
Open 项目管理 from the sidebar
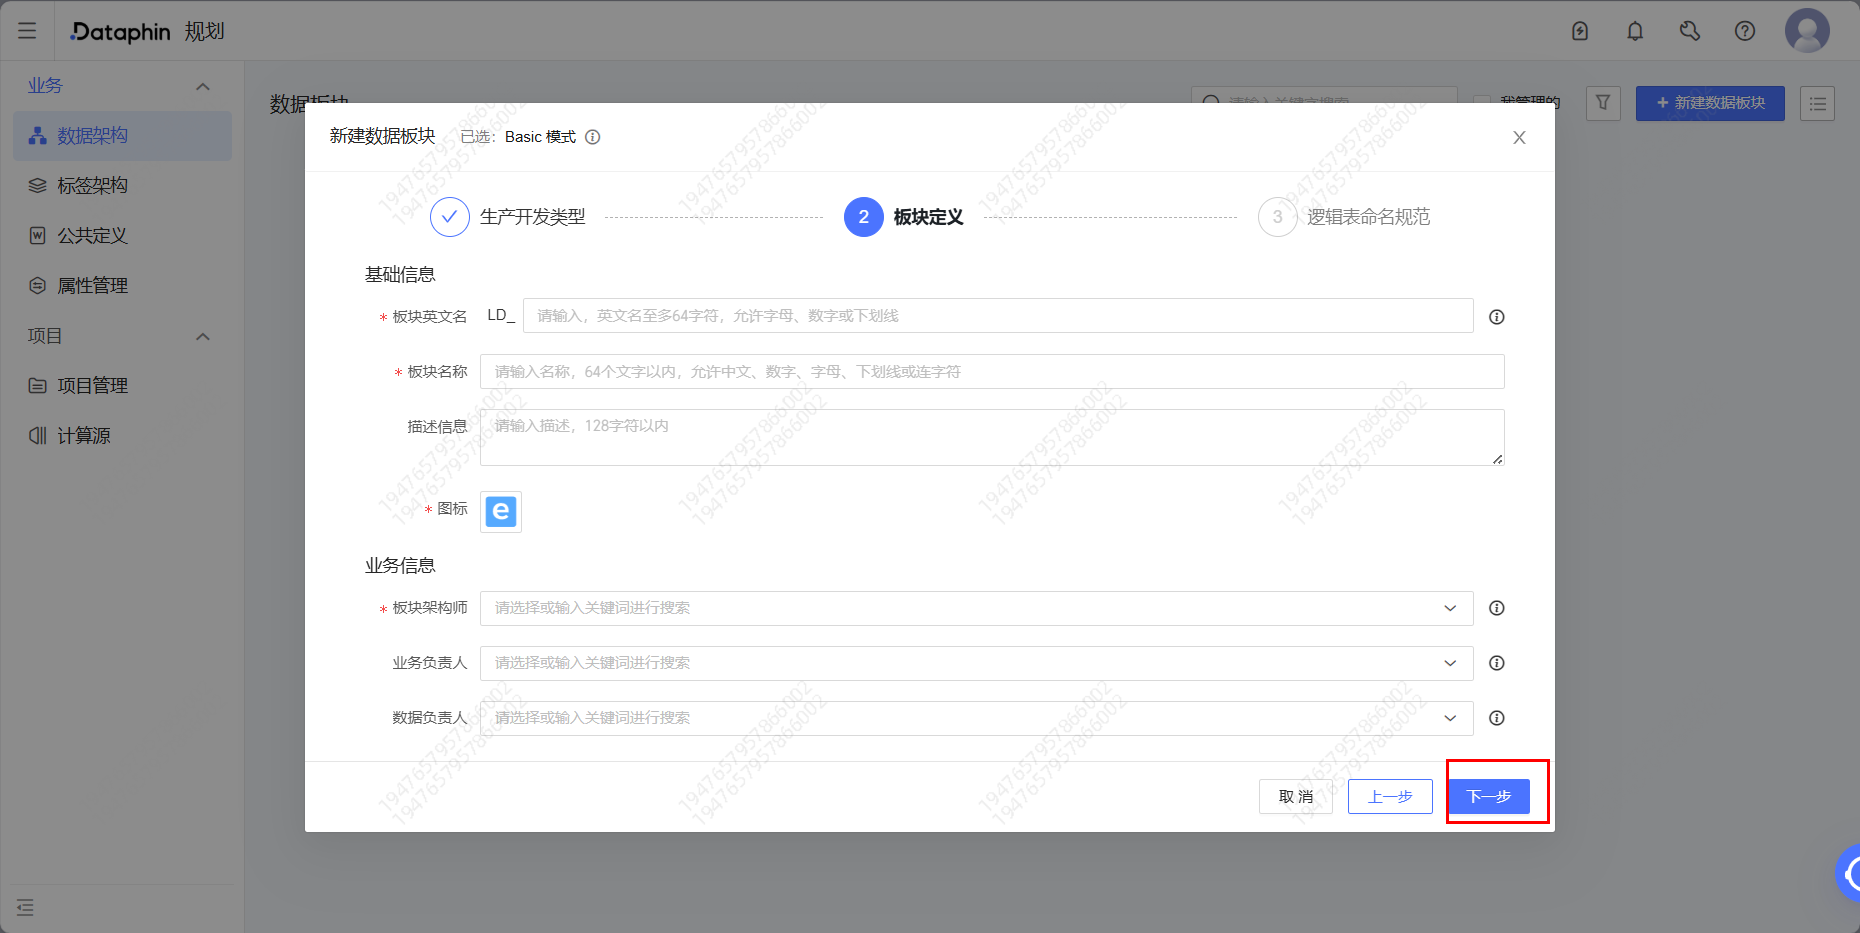pos(92,385)
